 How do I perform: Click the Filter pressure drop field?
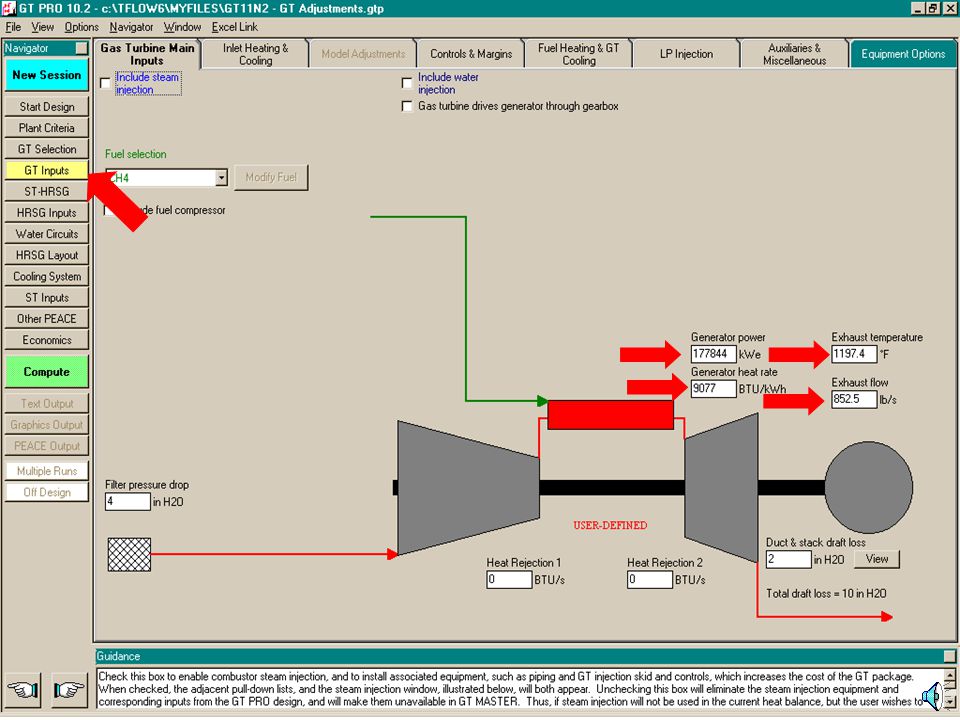tap(127, 501)
